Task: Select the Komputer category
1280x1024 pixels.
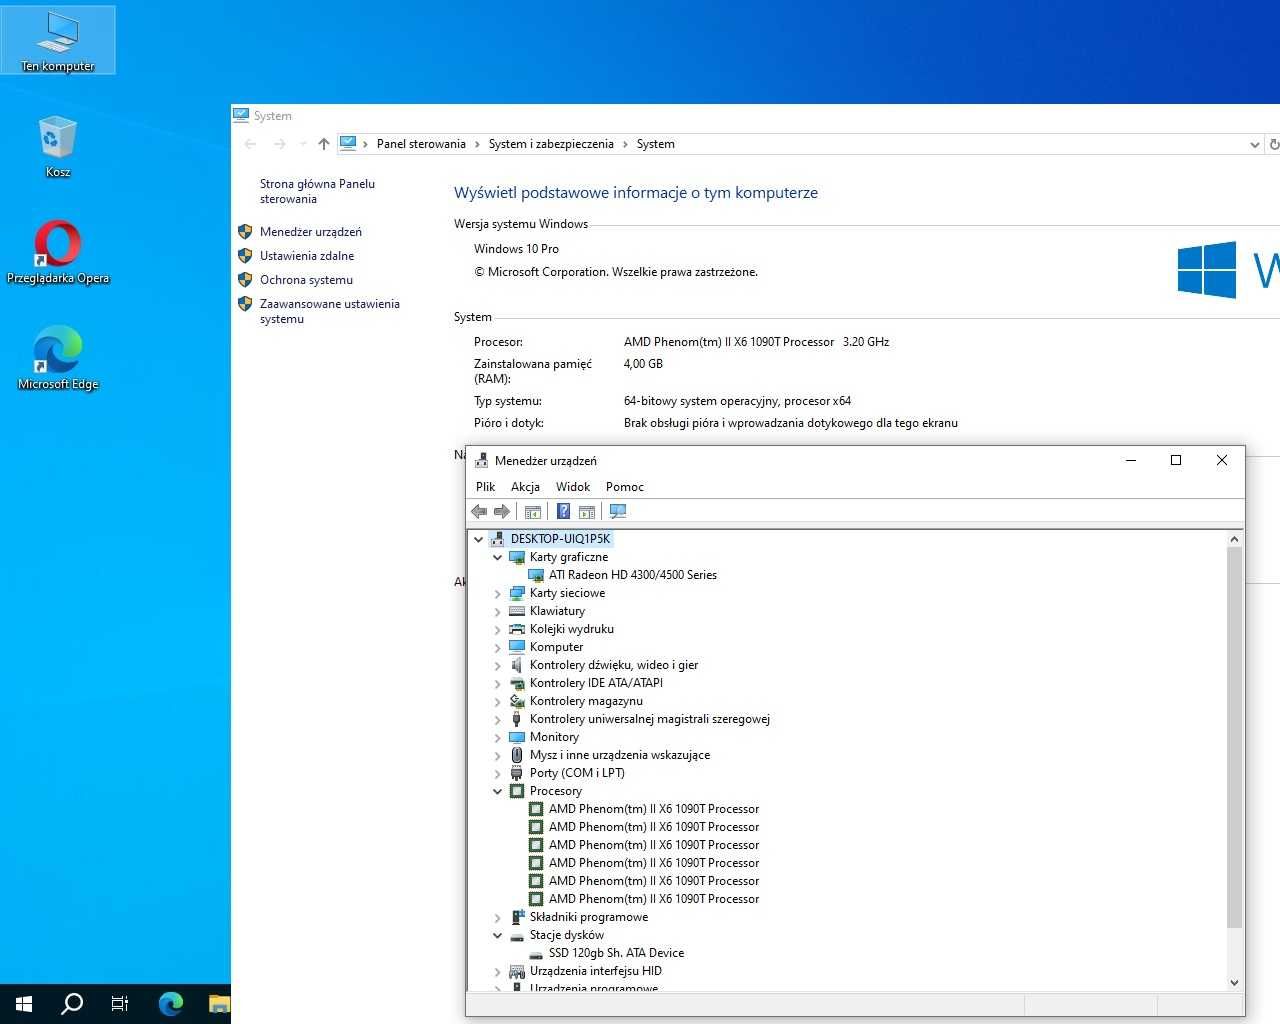Action: point(556,647)
